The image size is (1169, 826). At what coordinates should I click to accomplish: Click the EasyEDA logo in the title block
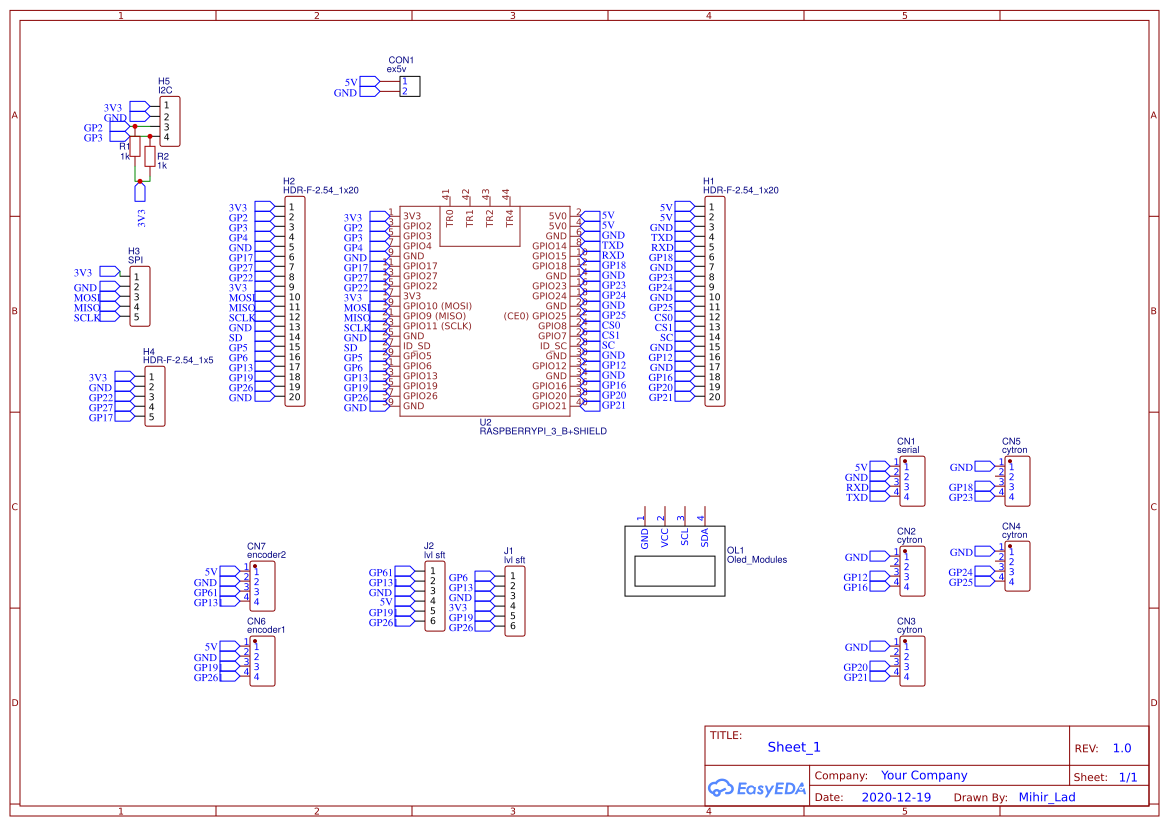(757, 789)
